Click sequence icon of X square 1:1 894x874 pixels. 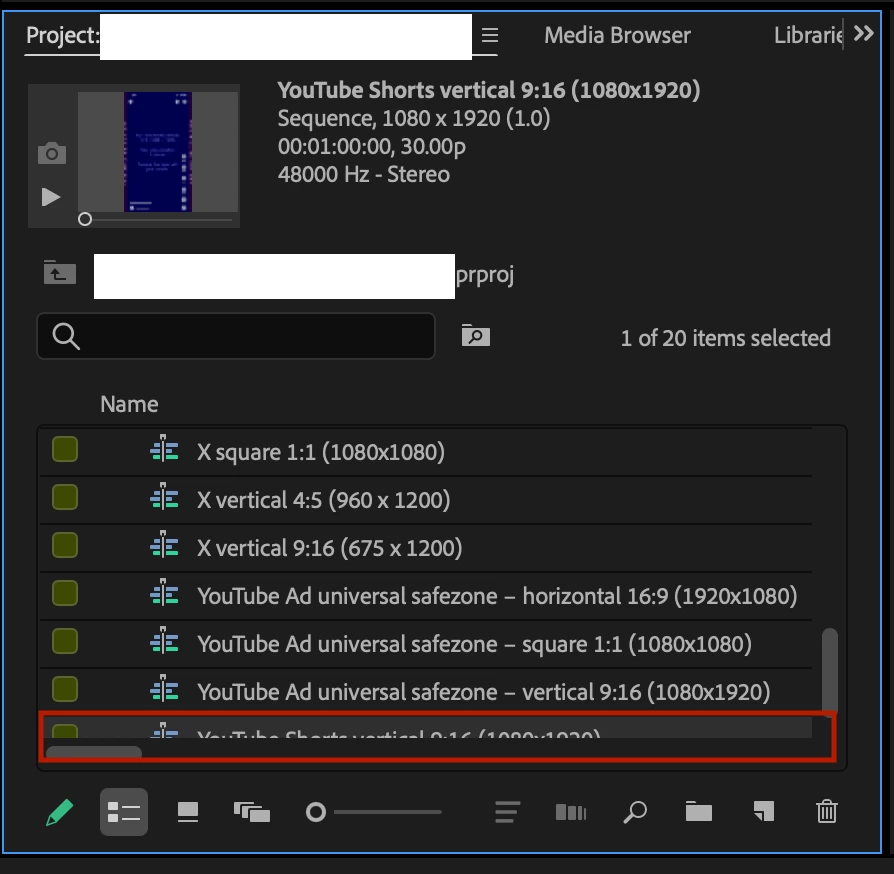(x=164, y=449)
